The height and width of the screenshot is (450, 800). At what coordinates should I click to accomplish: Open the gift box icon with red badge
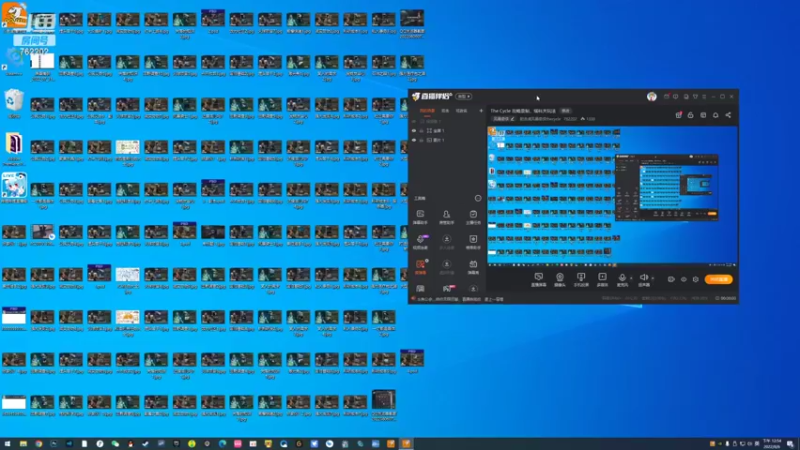[679, 115]
